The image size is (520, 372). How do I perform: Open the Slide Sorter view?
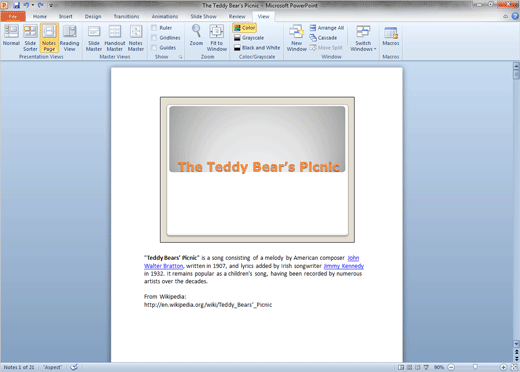[30, 37]
